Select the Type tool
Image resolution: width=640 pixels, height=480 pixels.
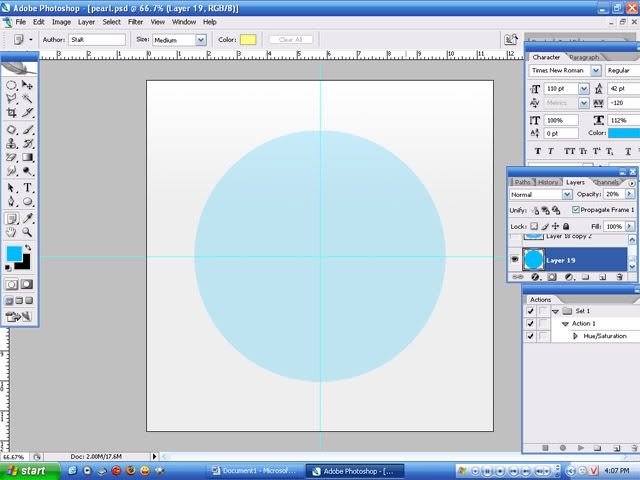coord(27,188)
